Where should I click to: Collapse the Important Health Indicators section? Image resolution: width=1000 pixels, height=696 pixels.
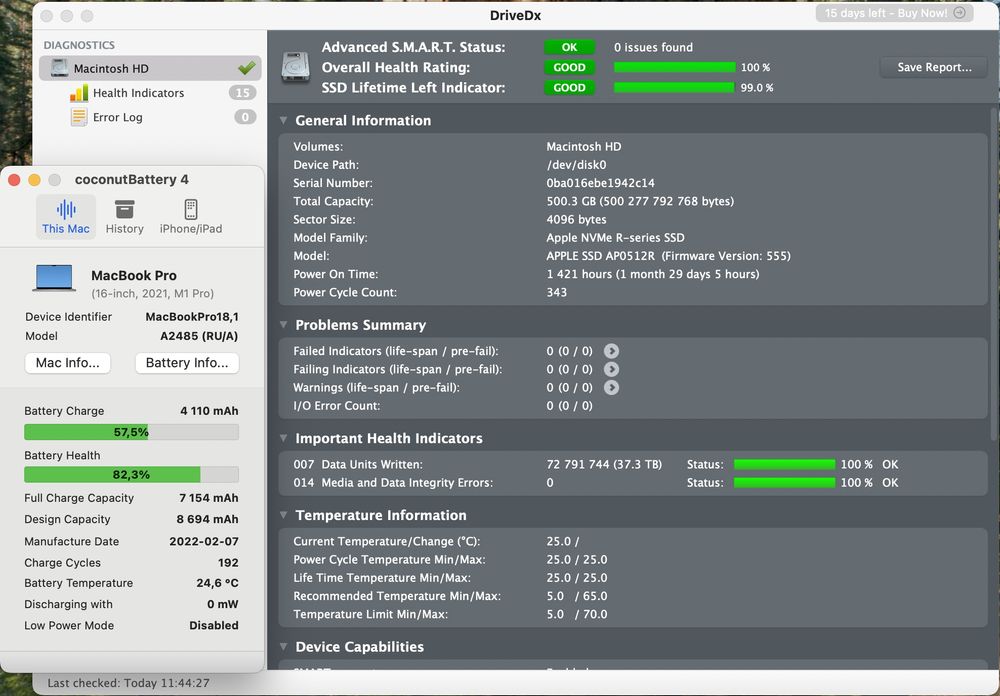pyautogui.click(x=283, y=438)
